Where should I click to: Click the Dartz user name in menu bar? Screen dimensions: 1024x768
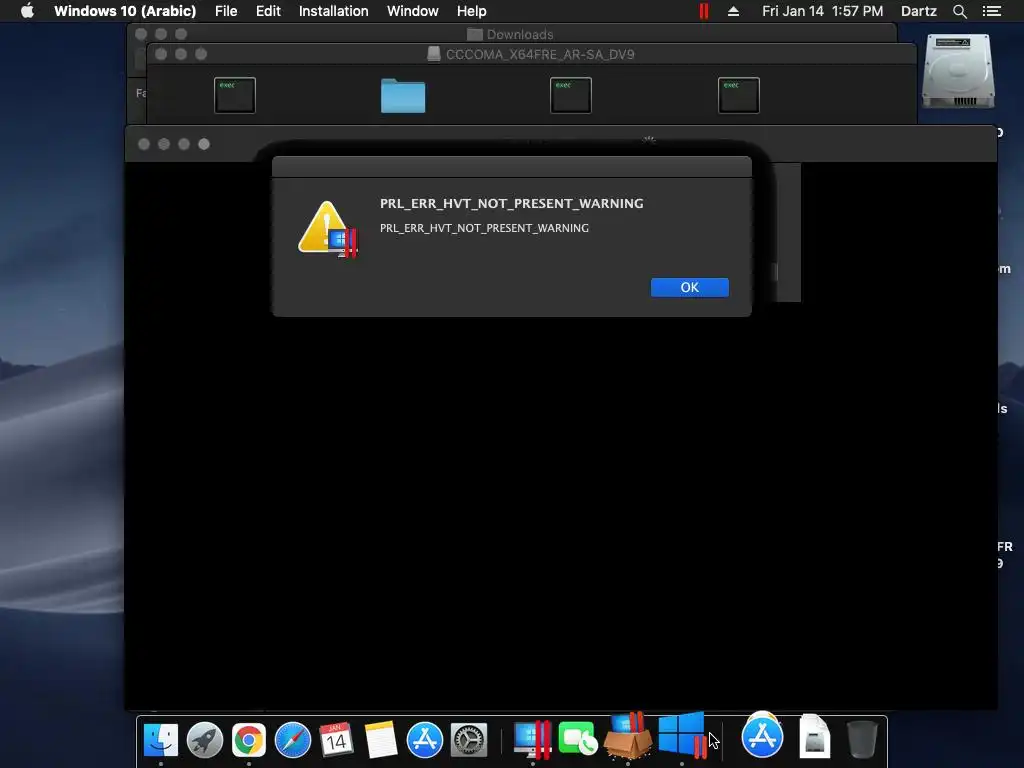pyautogui.click(x=918, y=11)
